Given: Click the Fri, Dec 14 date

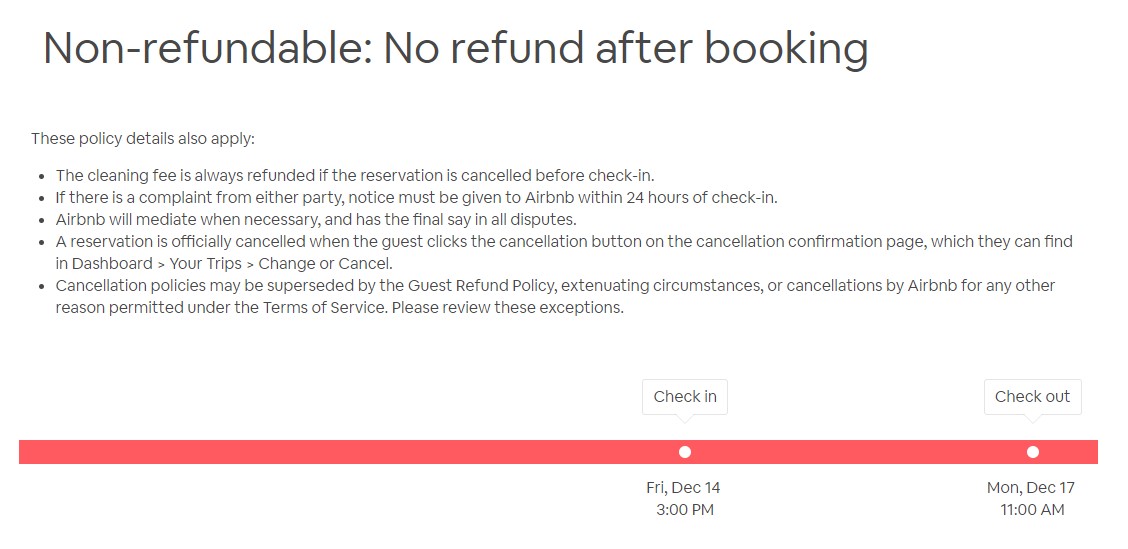Looking at the screenshot, I should pyautogui.click(x=683, y=488).
